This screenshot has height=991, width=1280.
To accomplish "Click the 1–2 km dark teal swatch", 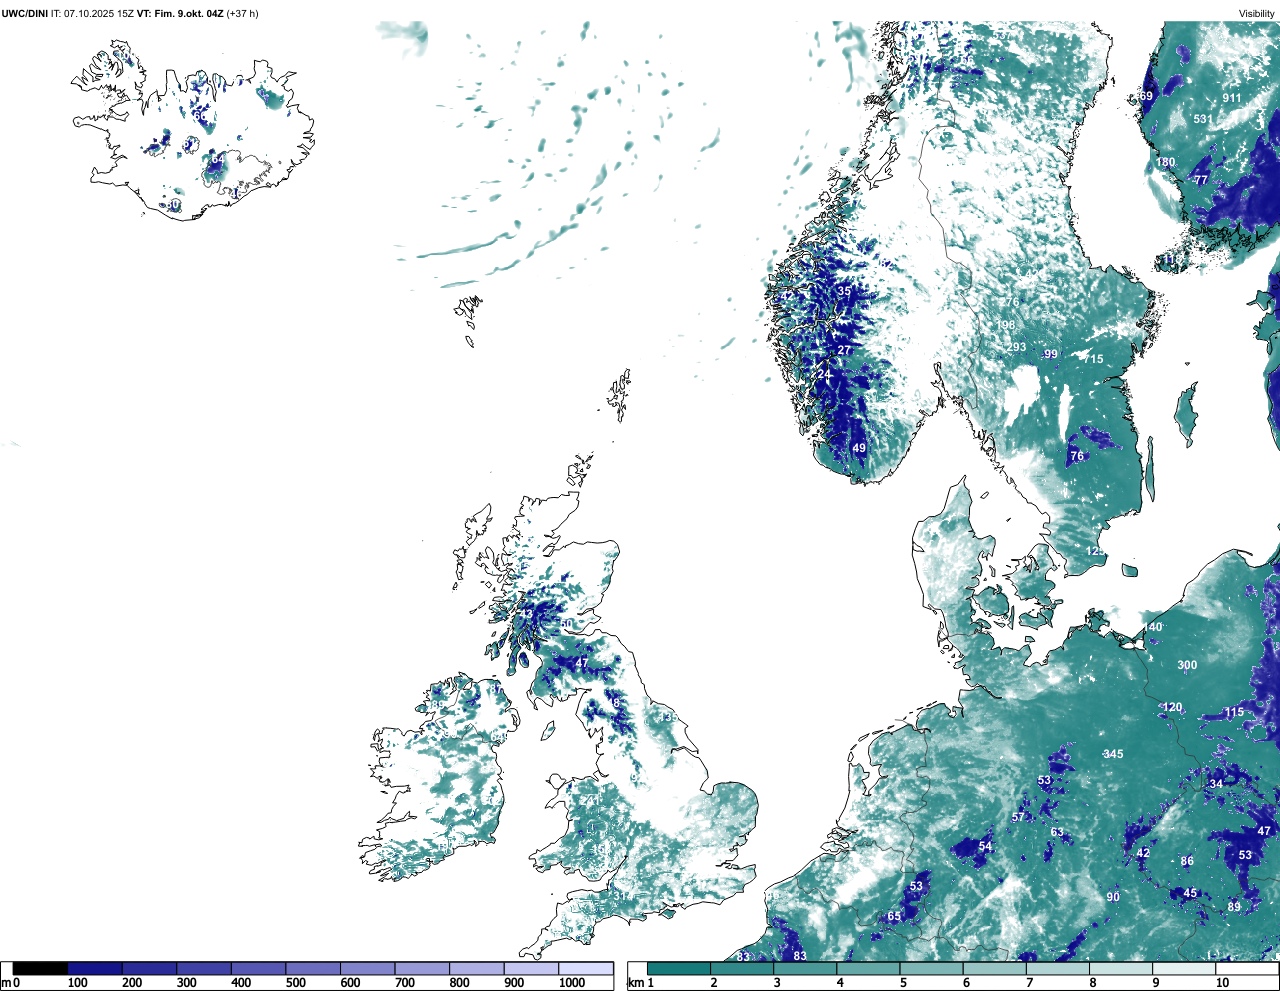I will tap(679, 969).
